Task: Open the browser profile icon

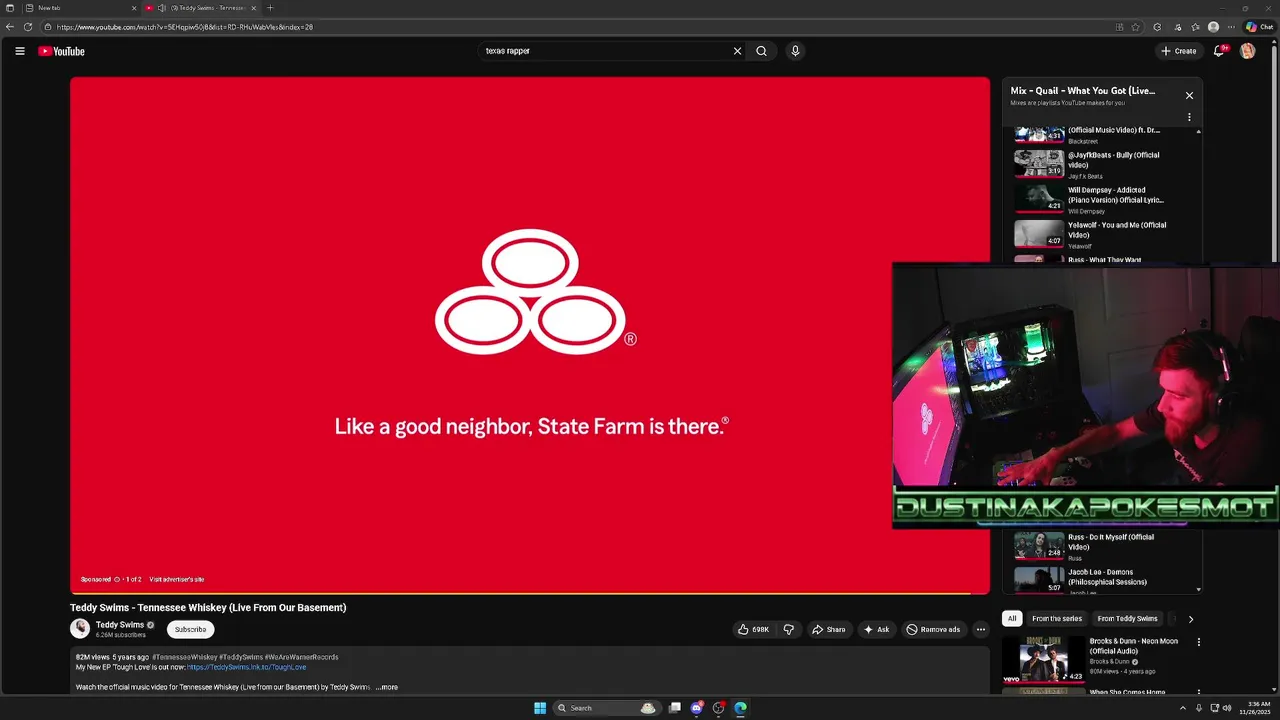Action: point(1213,27)
